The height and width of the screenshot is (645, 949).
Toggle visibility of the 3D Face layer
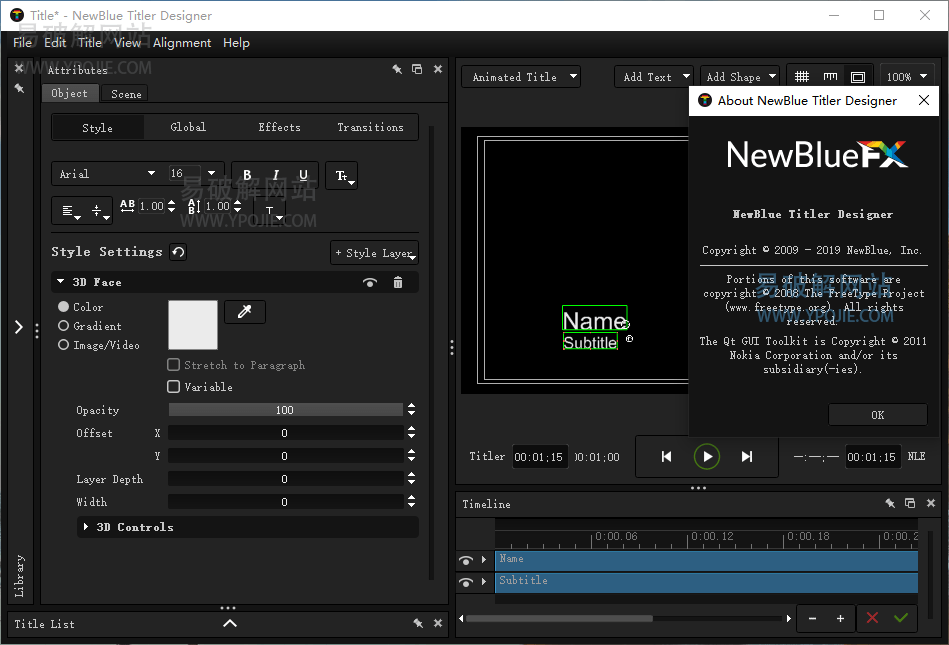tap(370, 283)
